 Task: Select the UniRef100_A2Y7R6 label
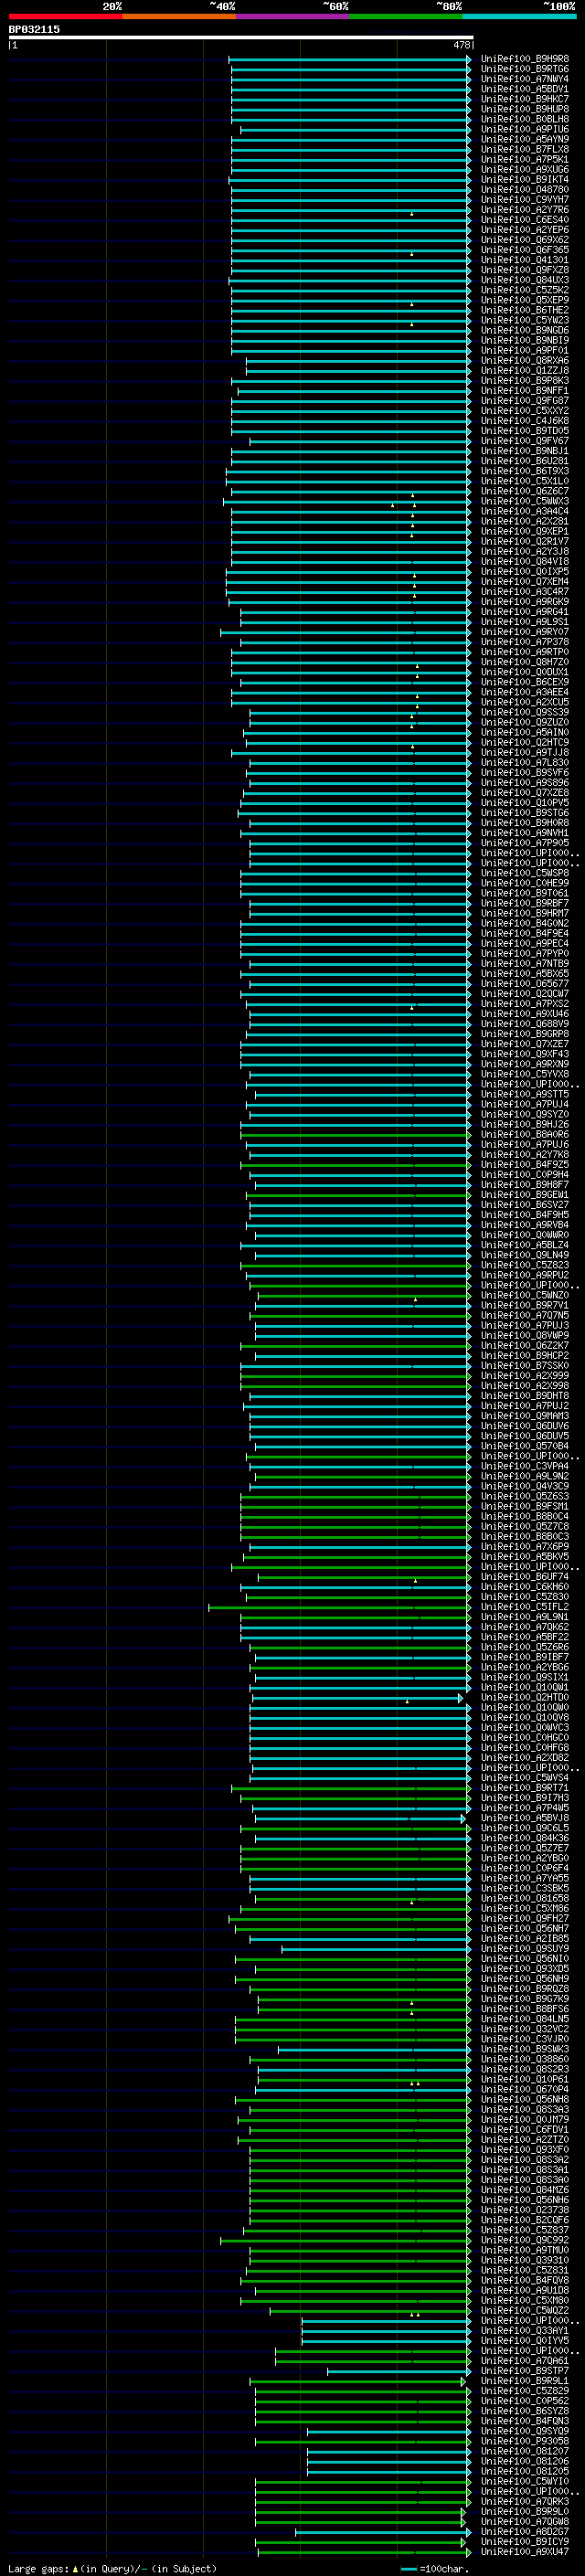tap(525, 210)
